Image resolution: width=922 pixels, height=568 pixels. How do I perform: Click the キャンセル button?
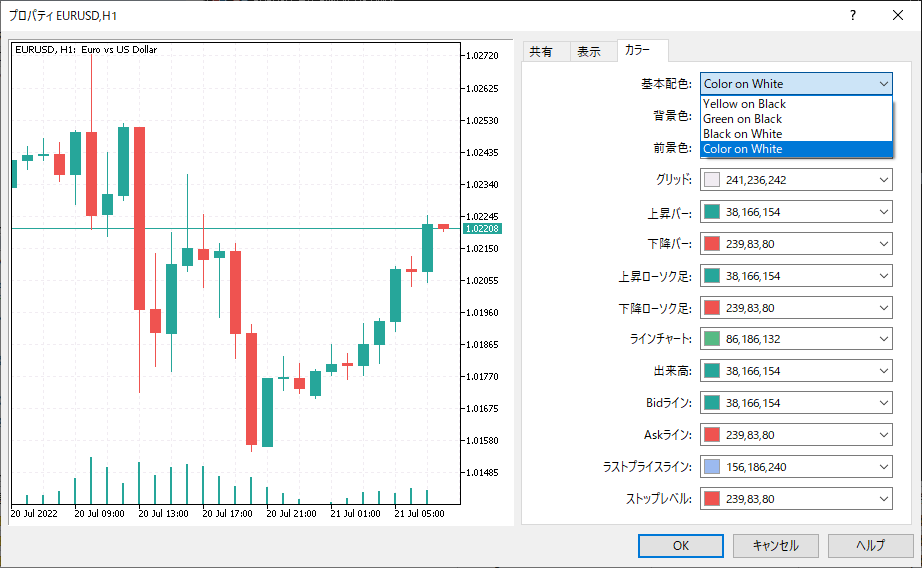pos(776,546)
